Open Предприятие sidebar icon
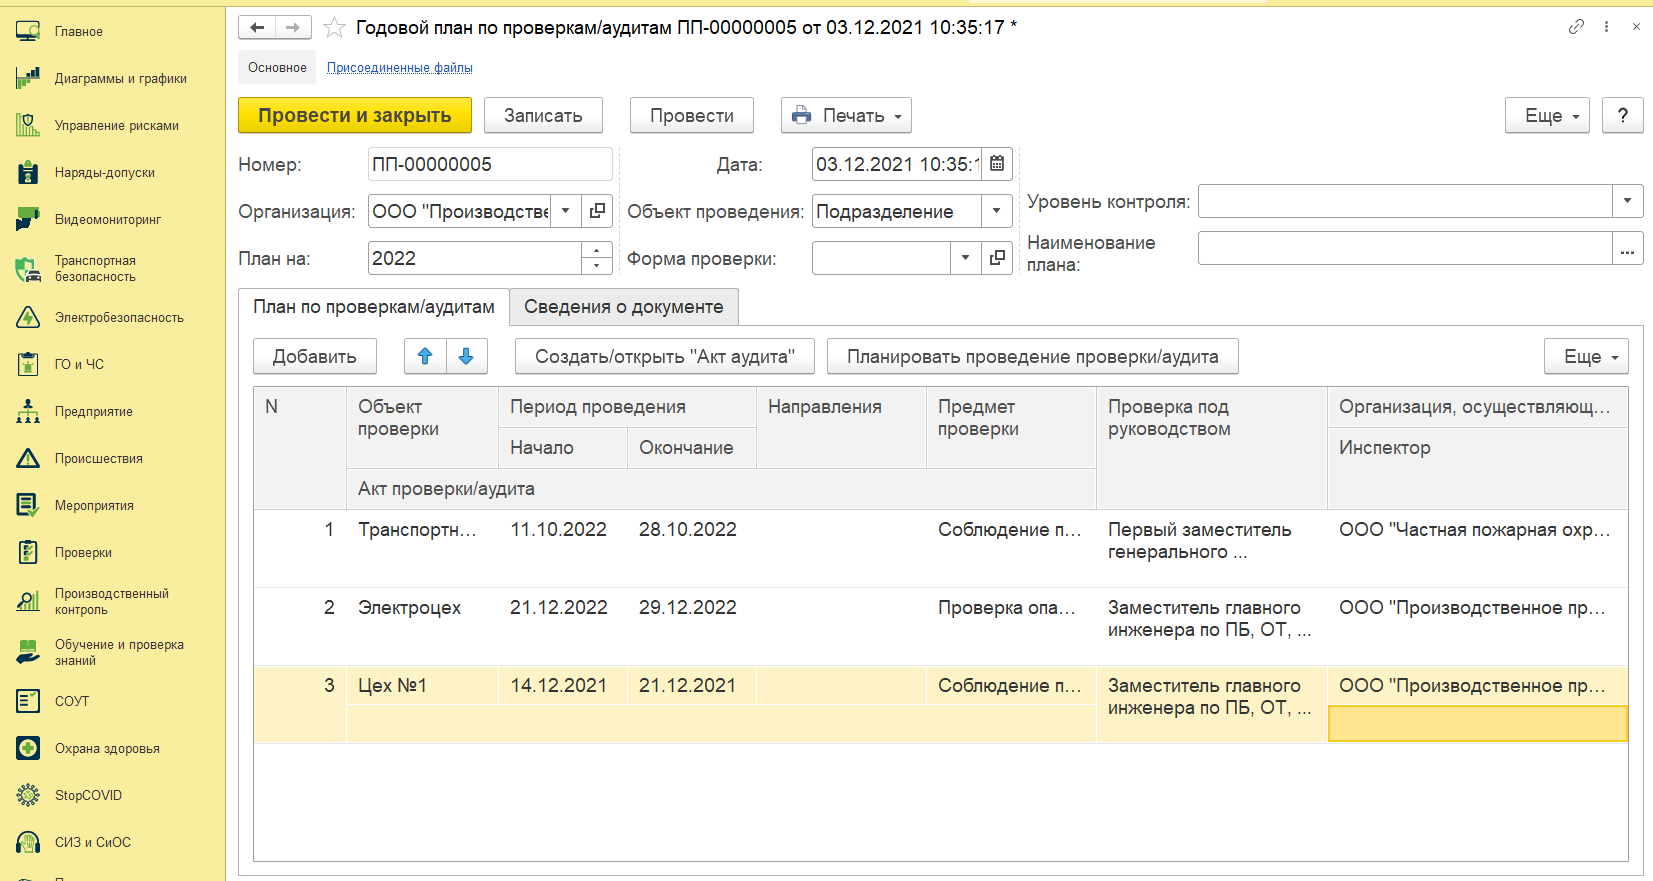 [x=28, y=411]
